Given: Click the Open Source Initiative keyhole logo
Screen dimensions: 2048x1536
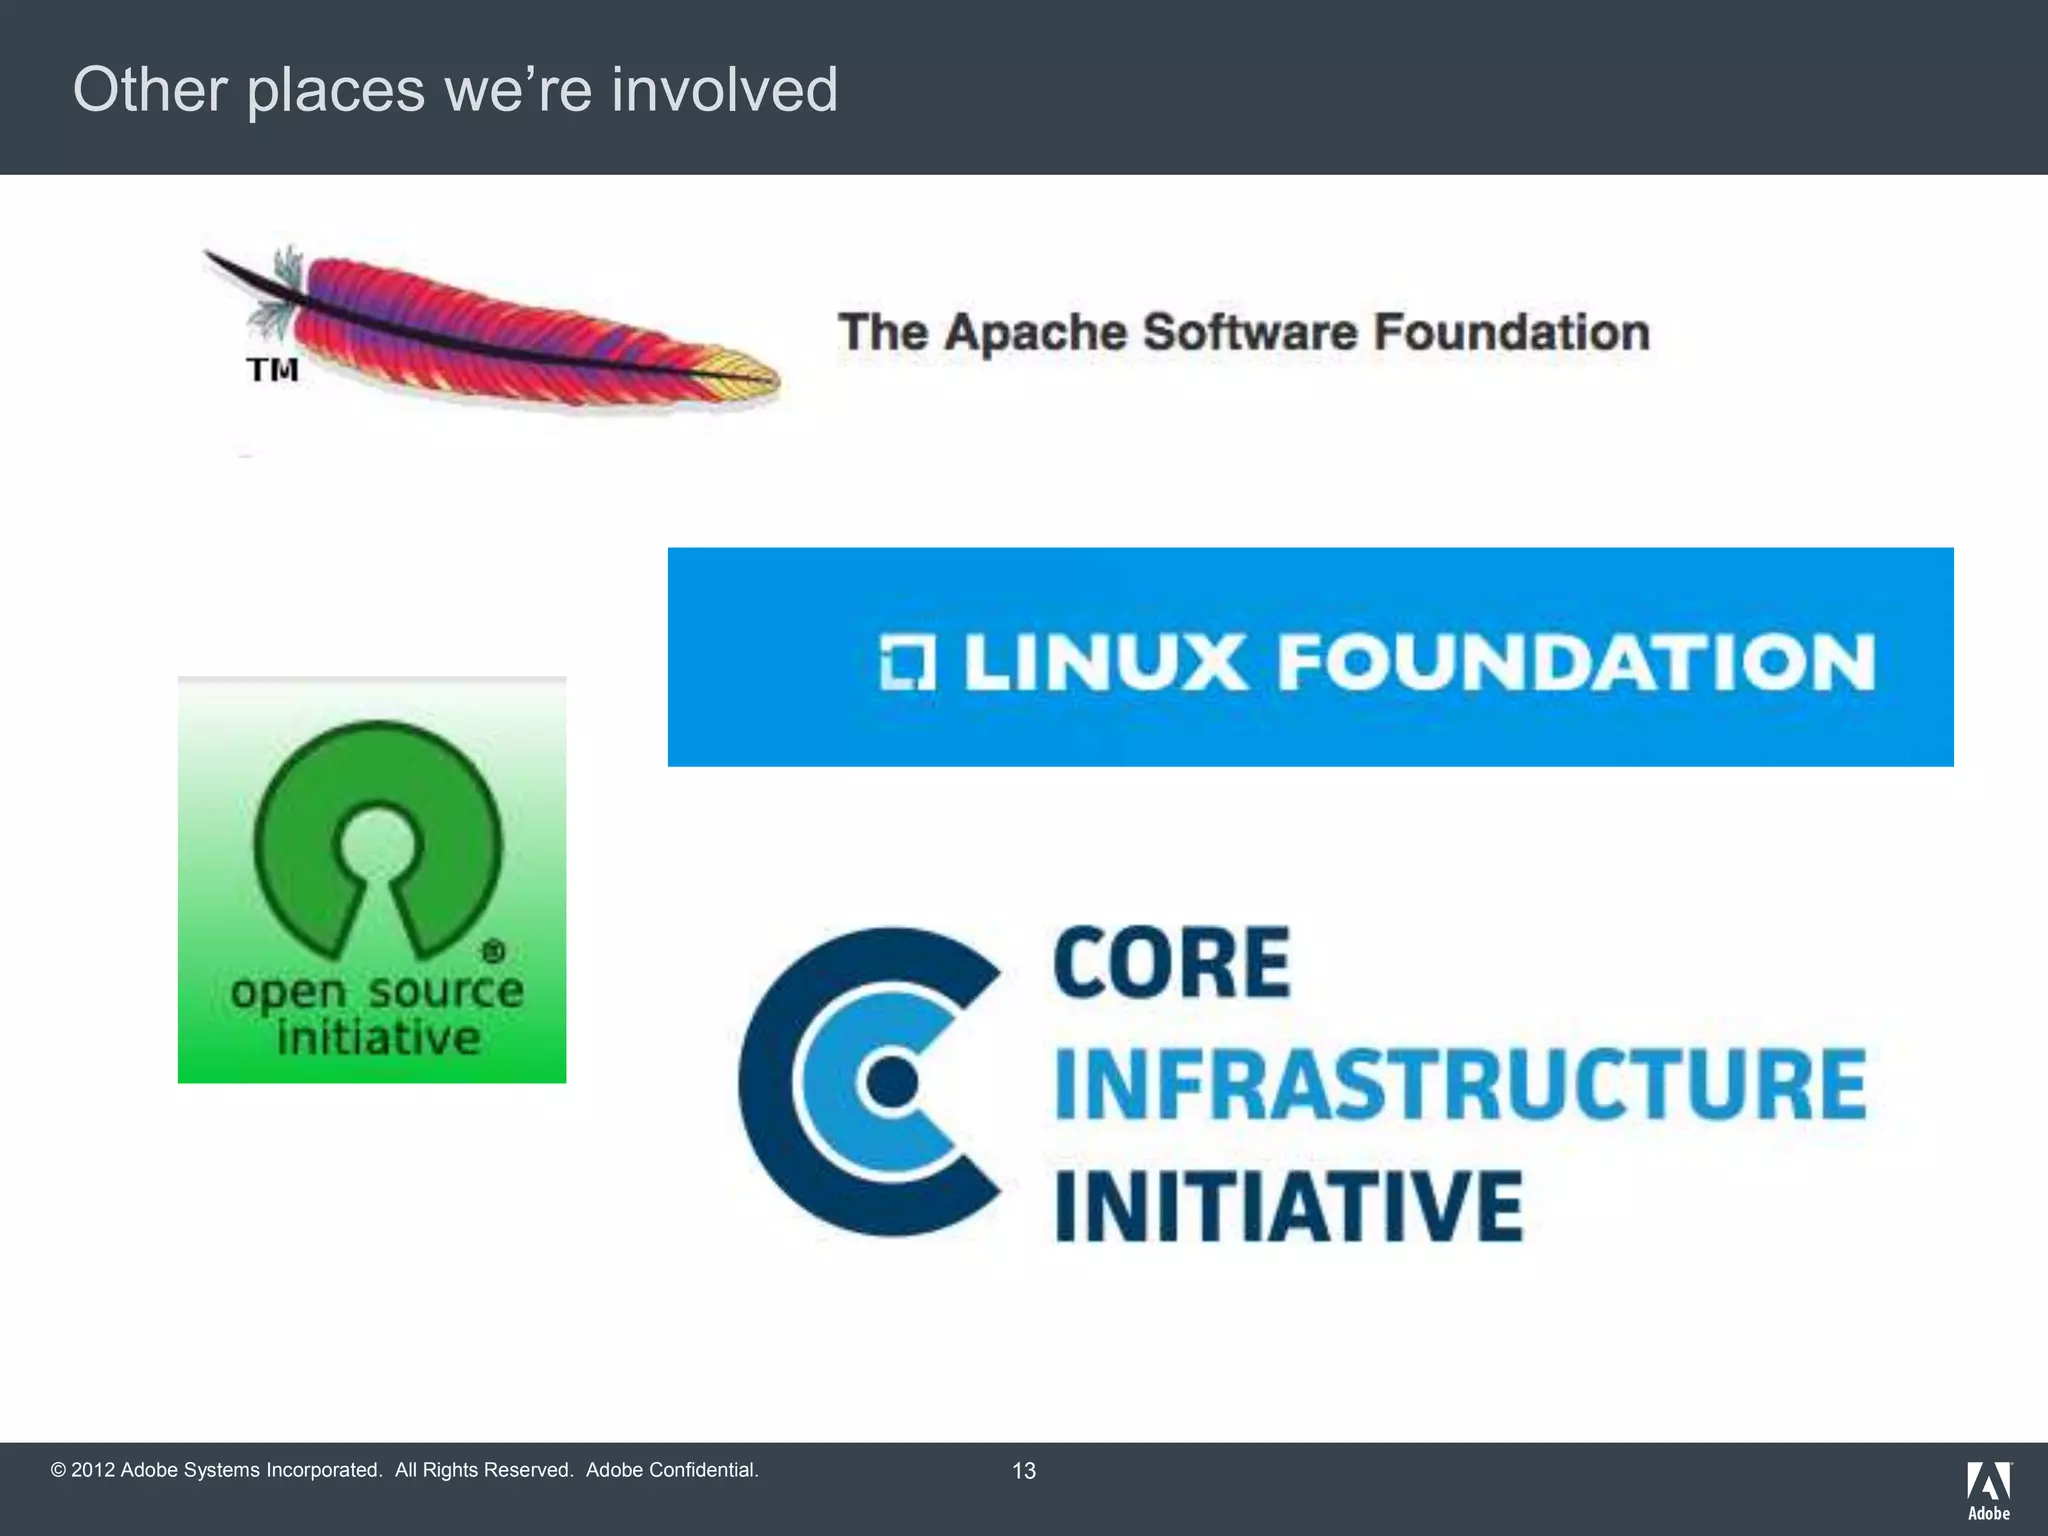Looking at the screenshot, I should pos(377,838).
